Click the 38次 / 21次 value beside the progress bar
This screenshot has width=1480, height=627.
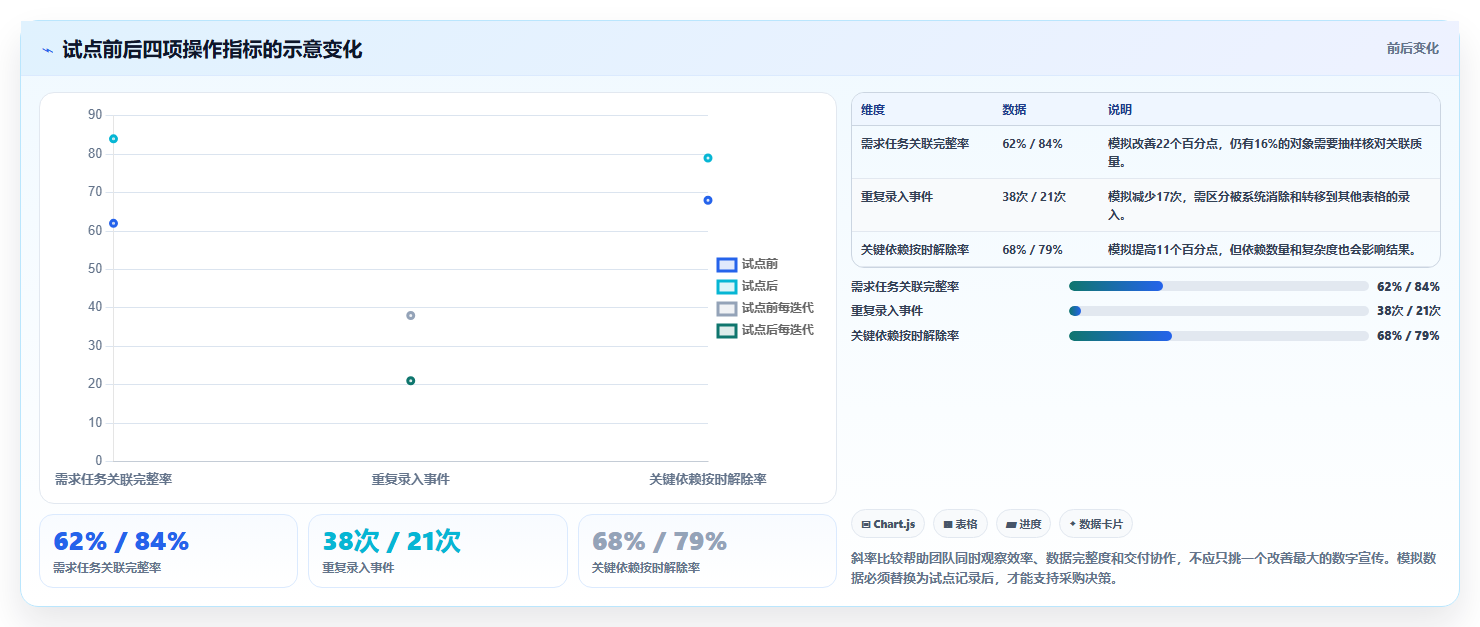click(1408, 311)
